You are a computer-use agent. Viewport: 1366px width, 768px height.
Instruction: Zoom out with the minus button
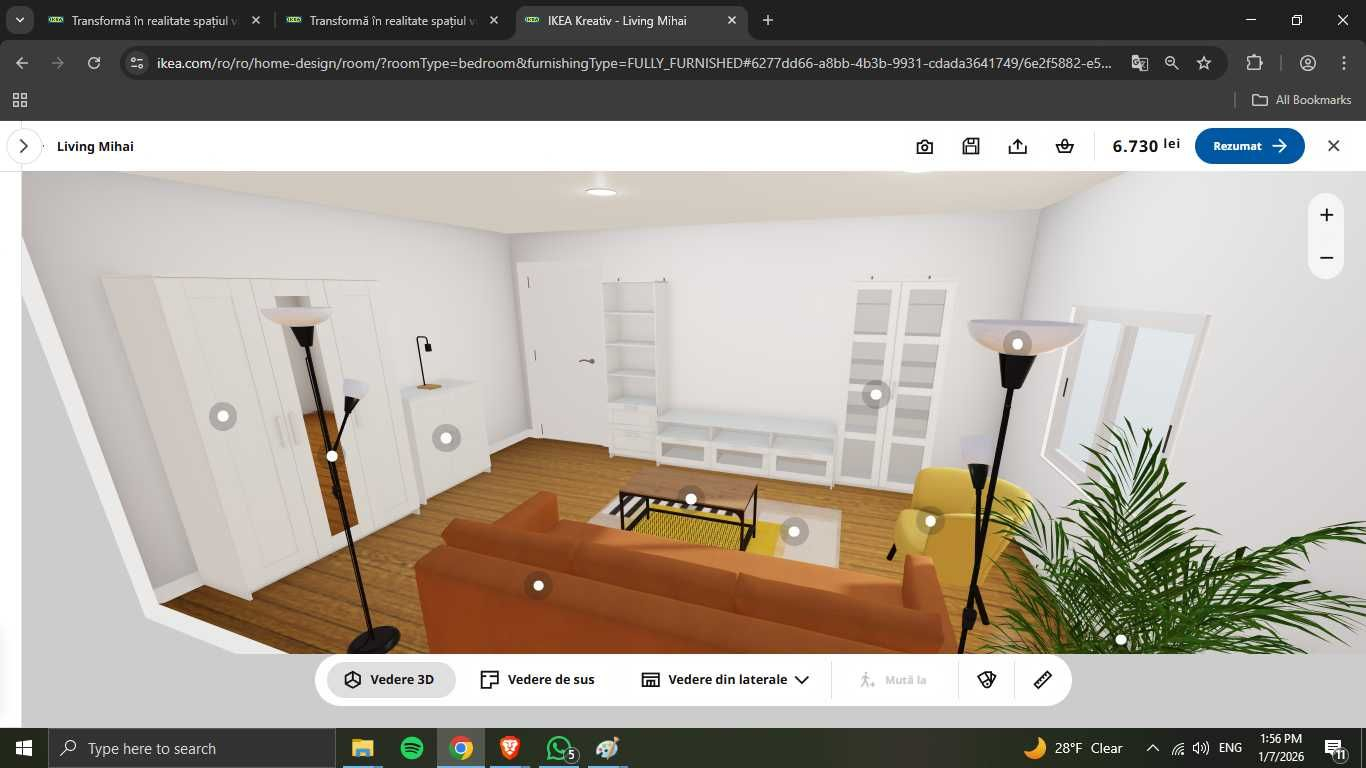[1326, 258]
